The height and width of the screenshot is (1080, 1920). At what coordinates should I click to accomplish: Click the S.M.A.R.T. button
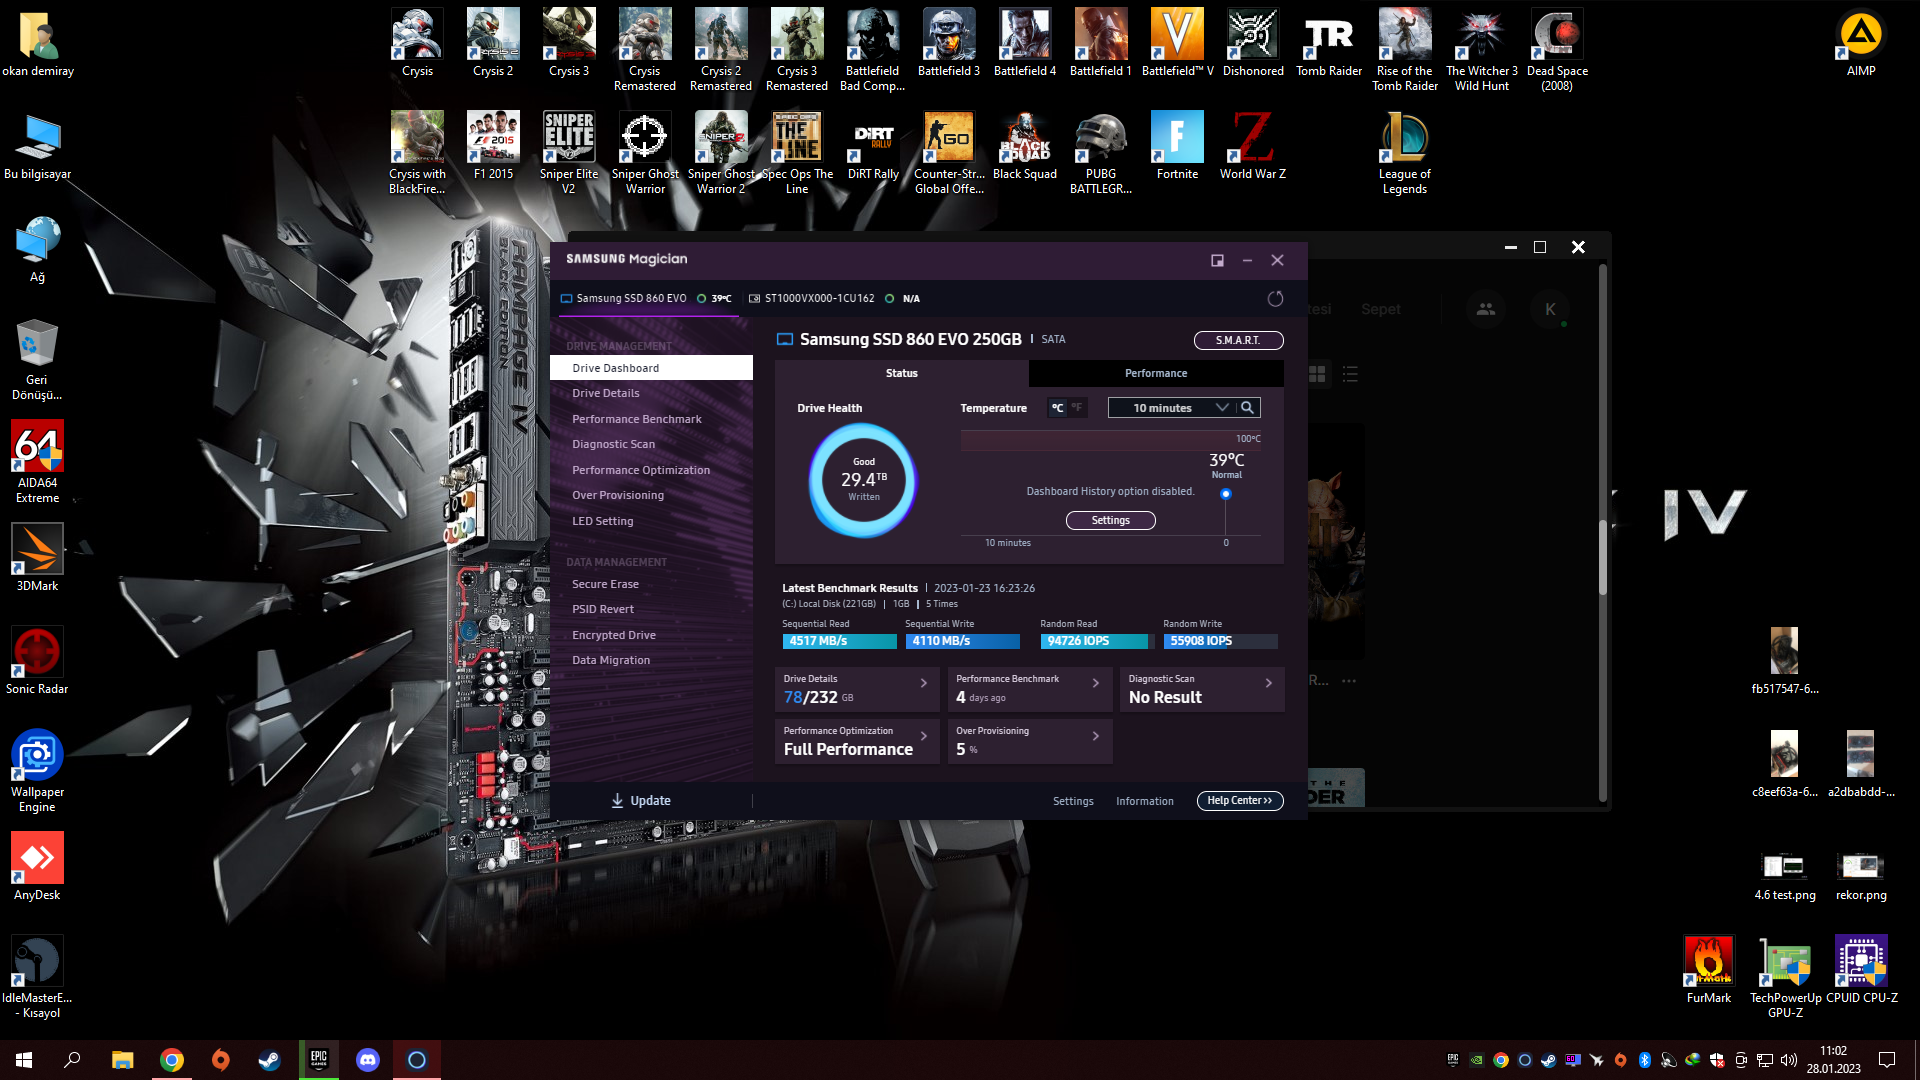[1237, 341]
